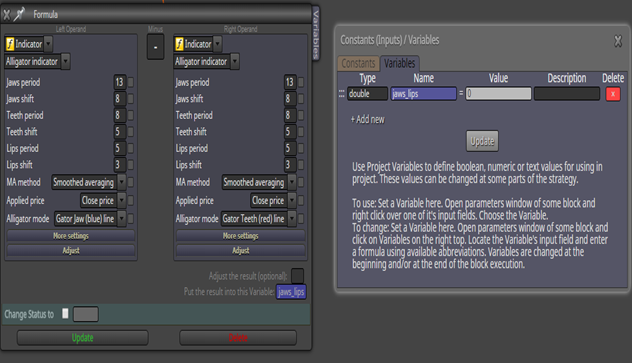Click right operand function Indicator icon
Screen dimensions: 632x363
coord(179,44)
